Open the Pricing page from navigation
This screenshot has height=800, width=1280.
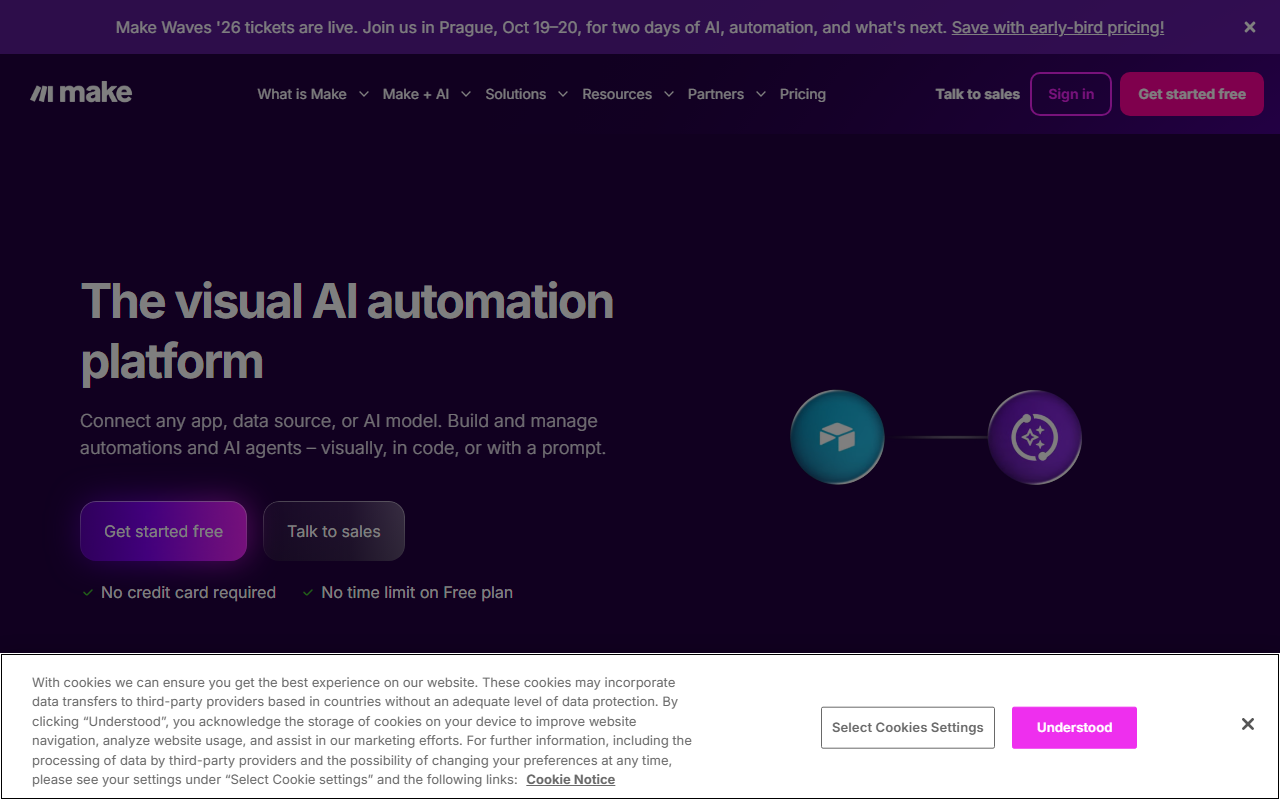point(803,94)
